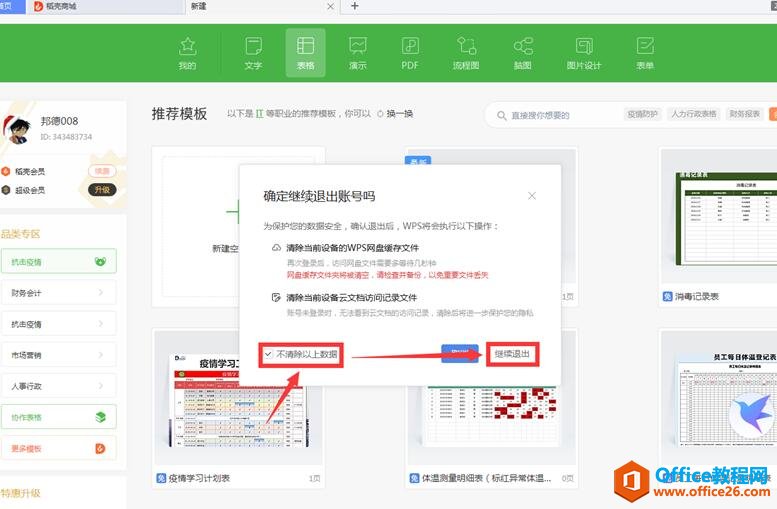Click the 消毒记录表 template title
This screenshot has height=509, width=777.
click(697, 296)
